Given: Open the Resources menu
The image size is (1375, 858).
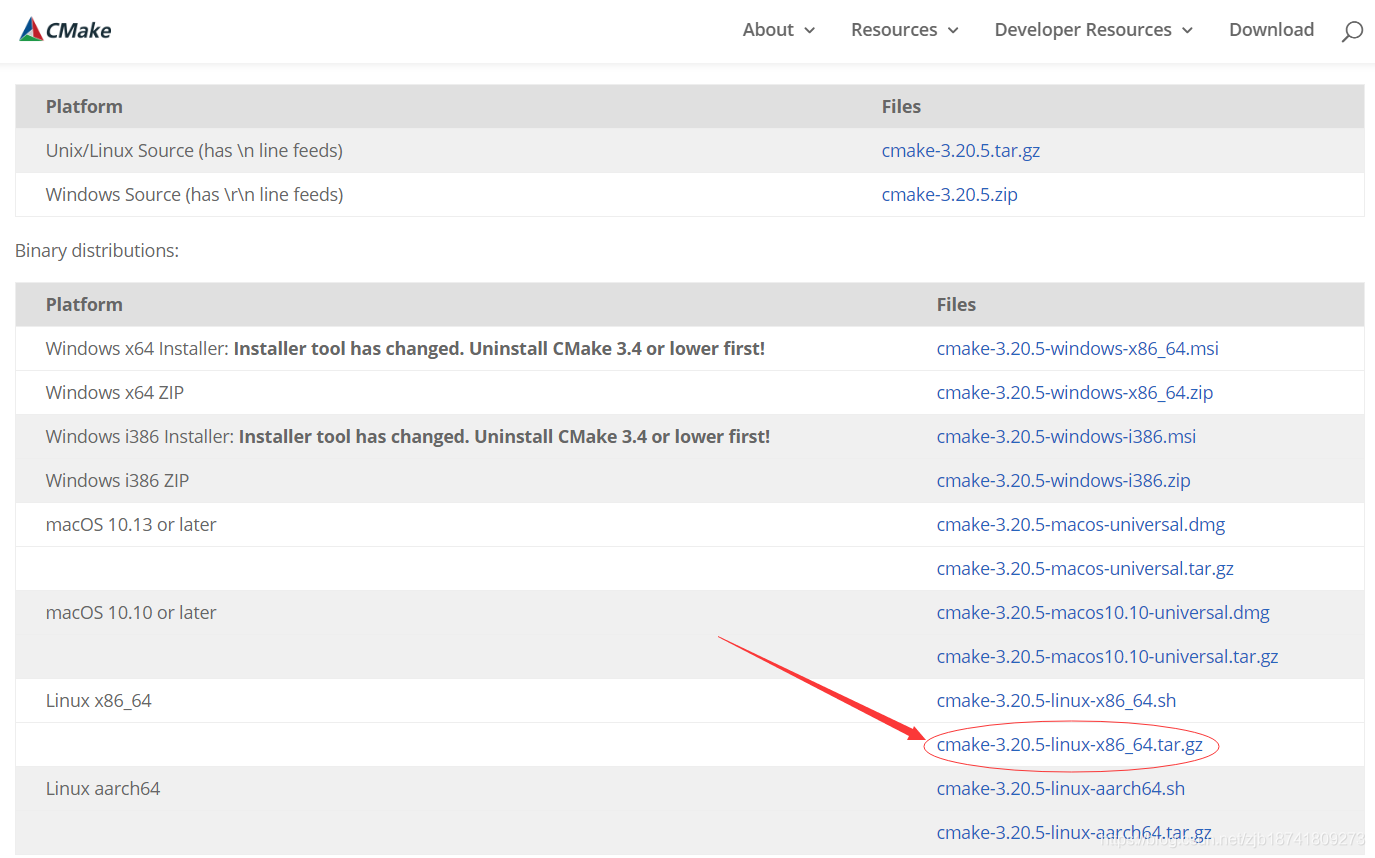Looking at the screenshot, I should pyautogui.click(x=894, y=30).
